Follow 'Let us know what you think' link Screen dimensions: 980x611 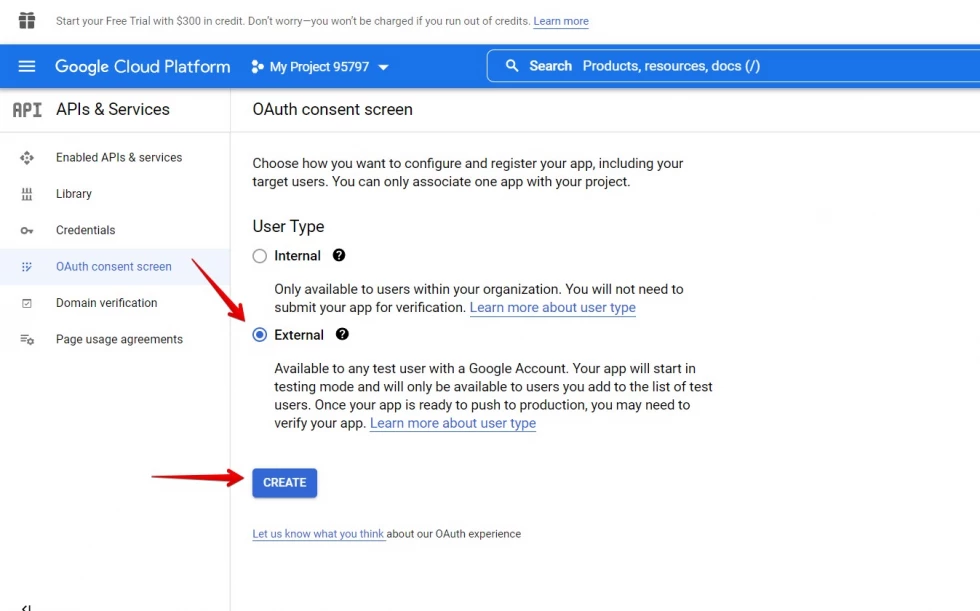click(318, 534)
